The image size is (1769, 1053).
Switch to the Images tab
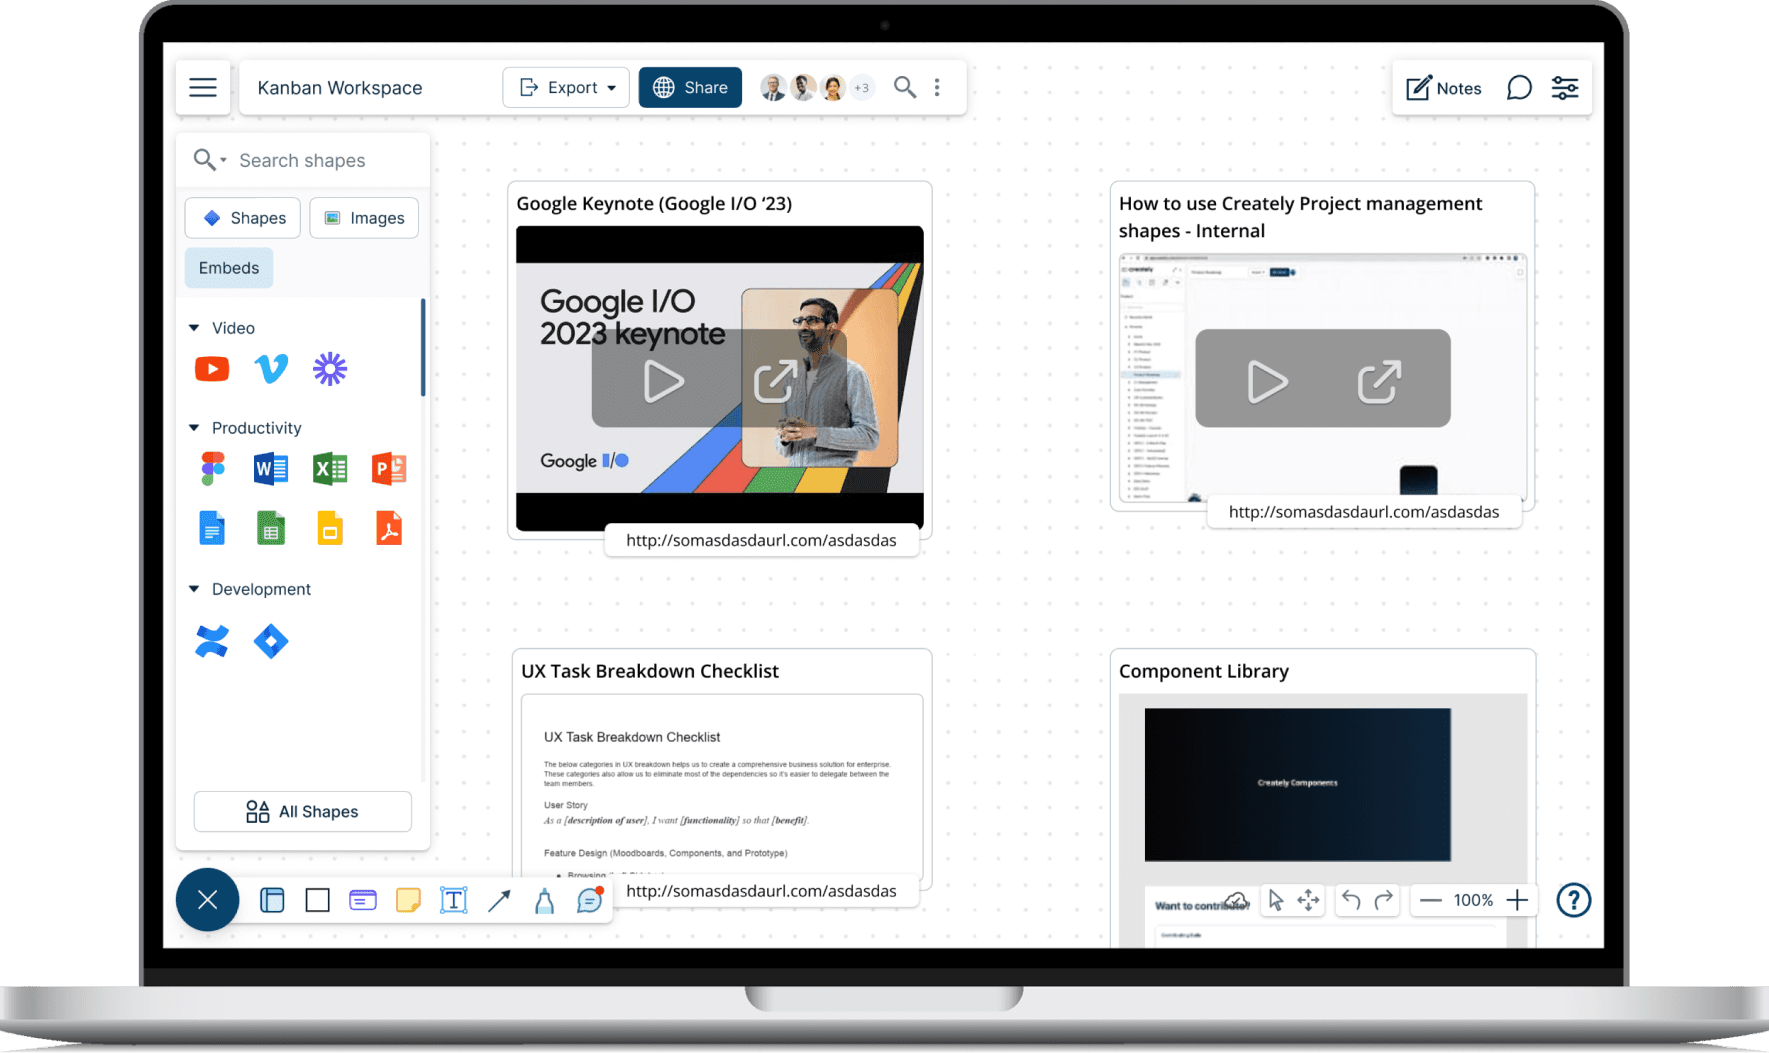pyautogui.click(x=364, y=218)
